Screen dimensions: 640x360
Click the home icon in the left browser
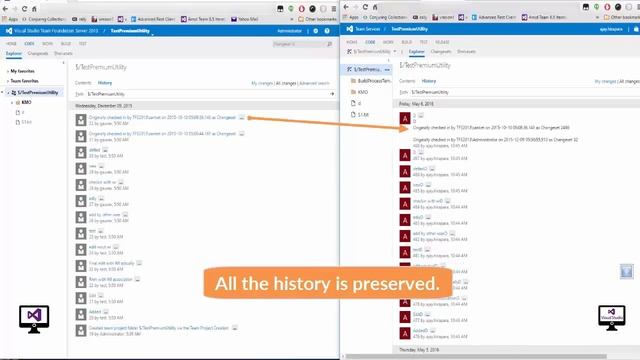tap(34, 8)
